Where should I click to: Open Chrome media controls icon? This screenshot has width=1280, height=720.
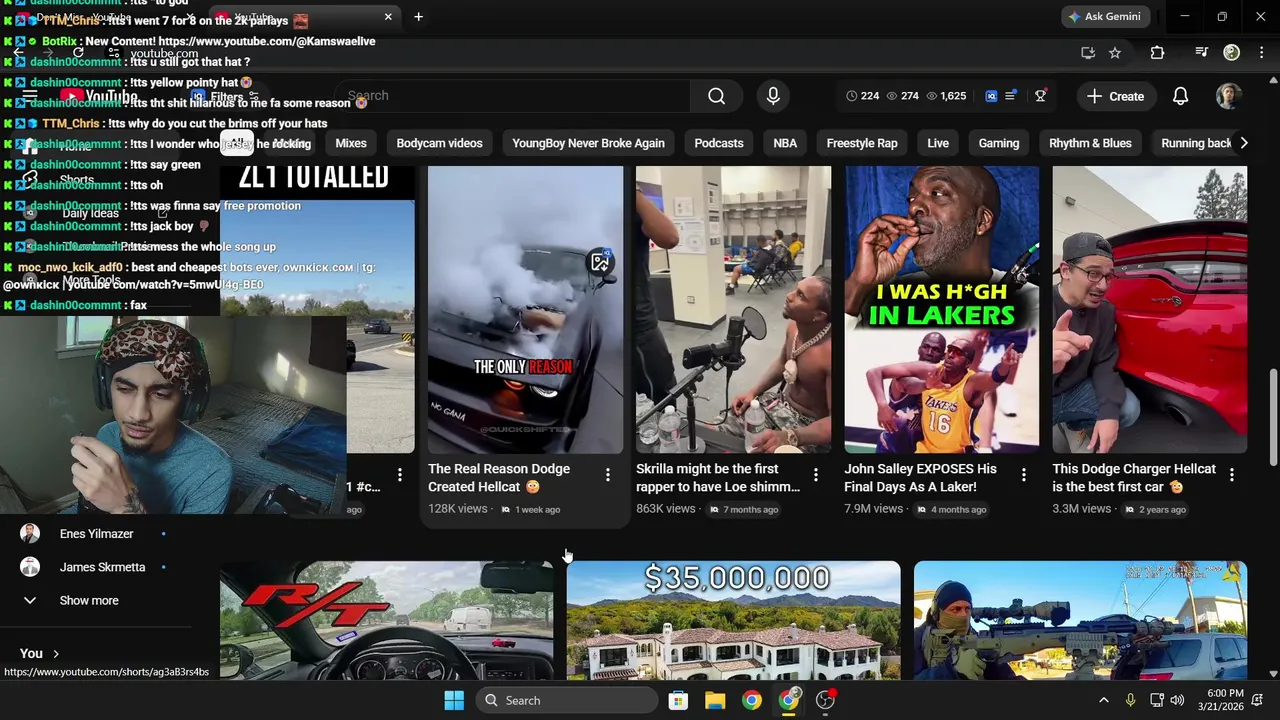coord(1202,53)
